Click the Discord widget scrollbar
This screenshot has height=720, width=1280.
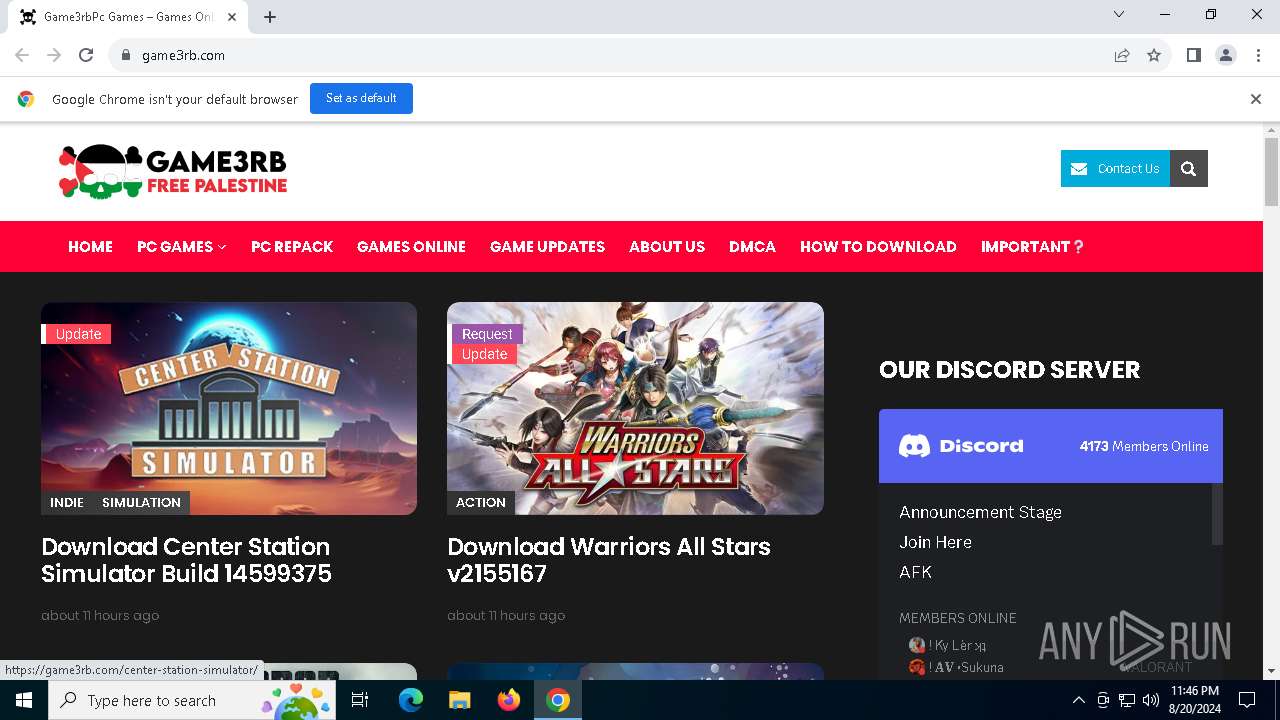[x=1217, y=514]
